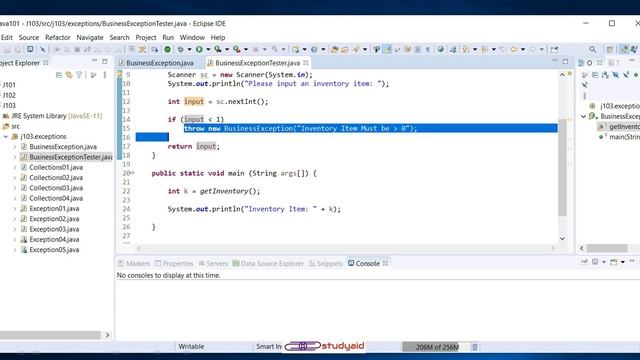The height and width of the screenshot is (360, 640).
Task: Open the Search magnifier in the top-right toolbar
Action: [593, 49]
